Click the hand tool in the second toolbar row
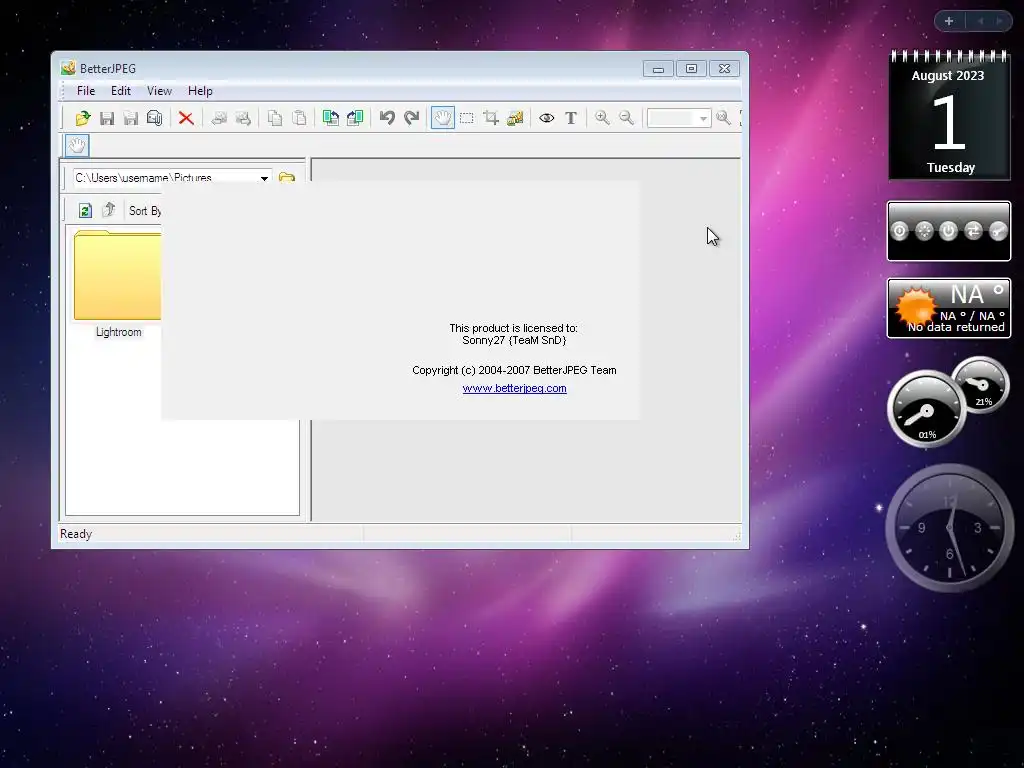This screenshot has width=1024, height=768. pyautogui.click(x=77, y=145)
